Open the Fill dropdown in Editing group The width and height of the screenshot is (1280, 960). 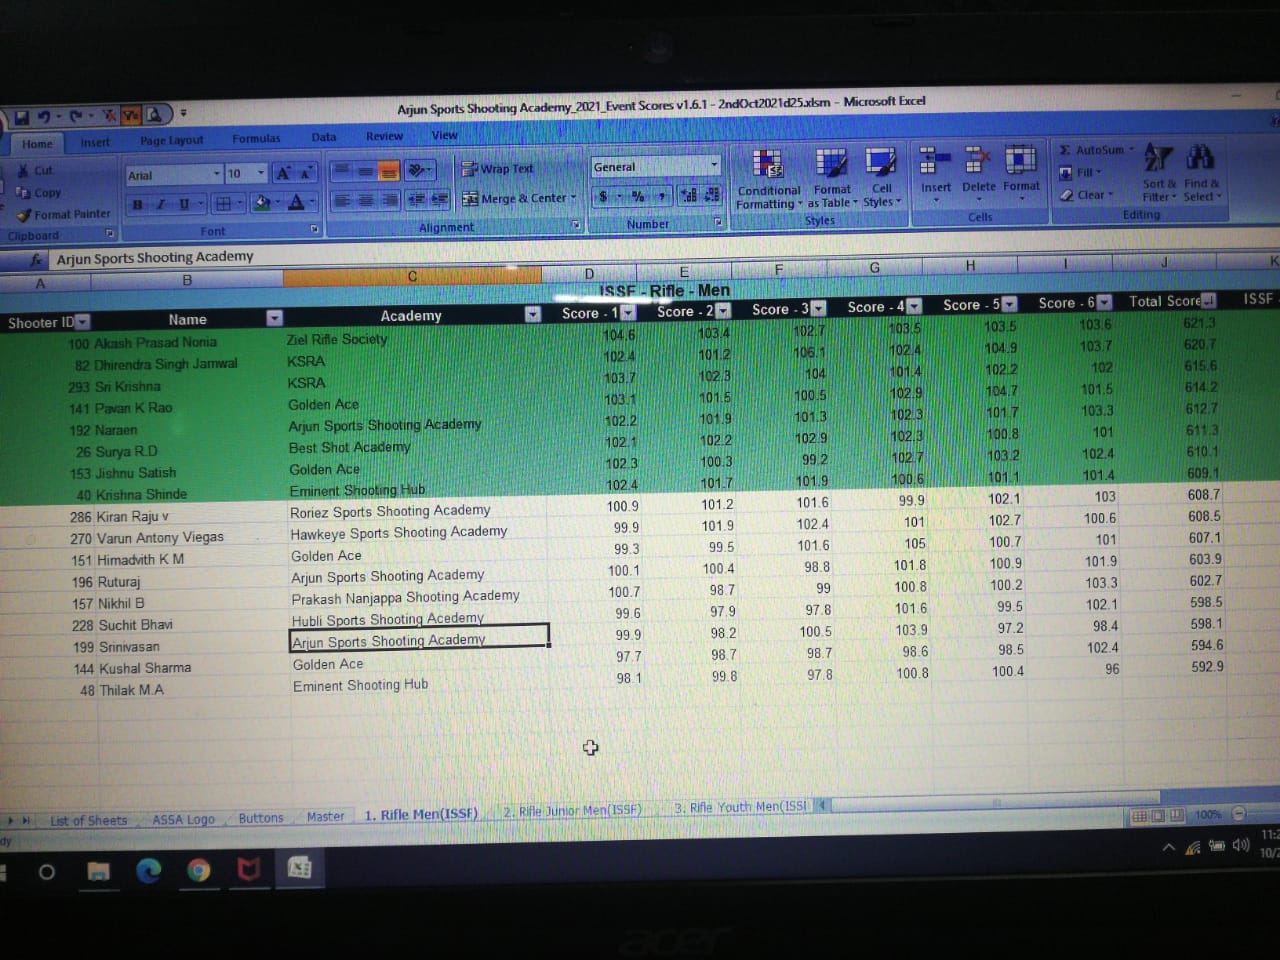(1099, 172)
